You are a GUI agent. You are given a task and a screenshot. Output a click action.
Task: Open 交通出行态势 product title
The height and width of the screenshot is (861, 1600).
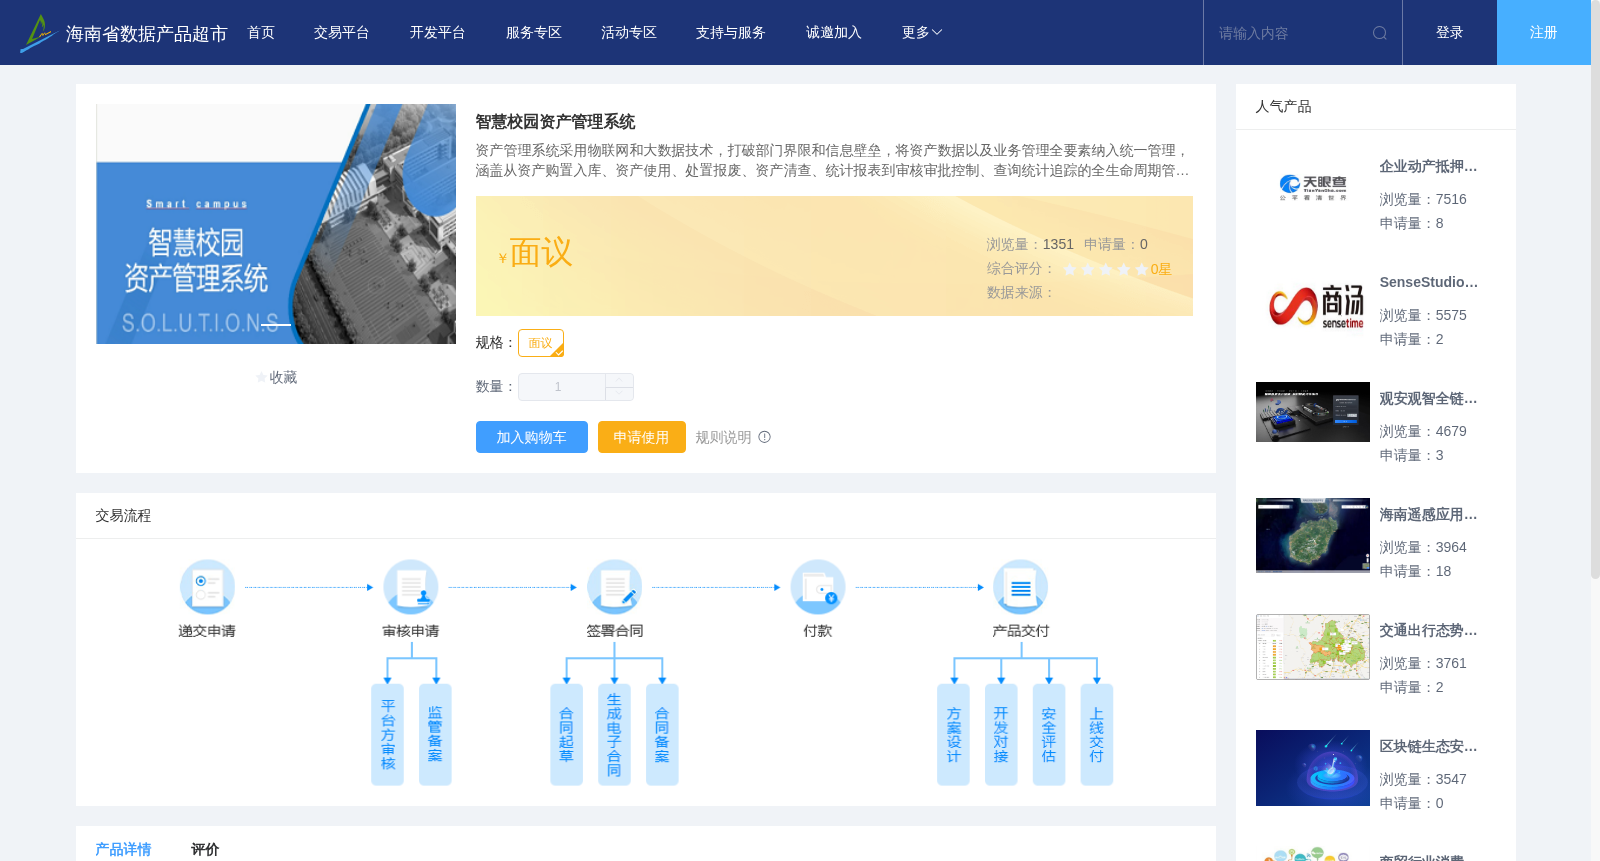[x=1428, y=631]
